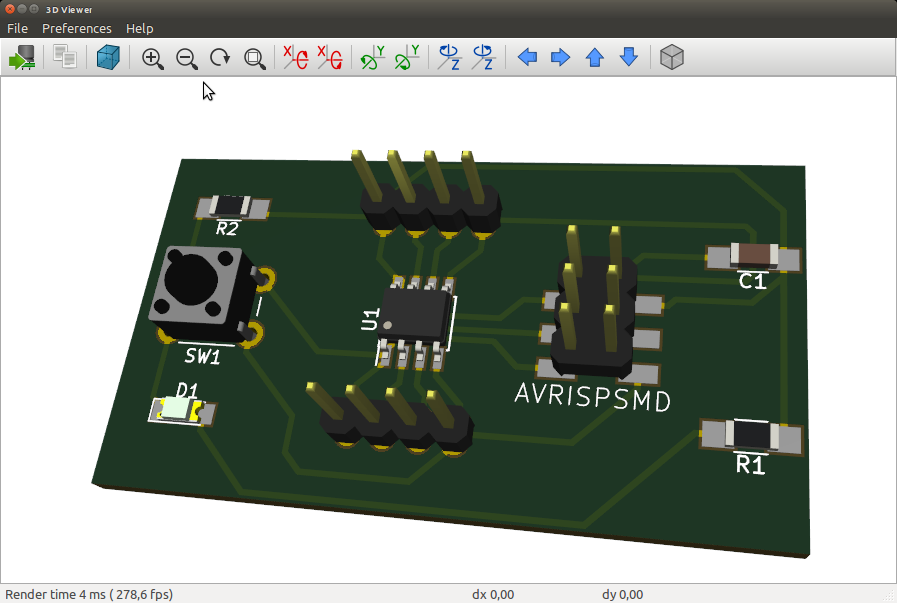This screenshot has height=603, width=897.
Task: Click the AVRISPSMD silkscreen text
Action: pyautogui.click(x=593, y=398)
